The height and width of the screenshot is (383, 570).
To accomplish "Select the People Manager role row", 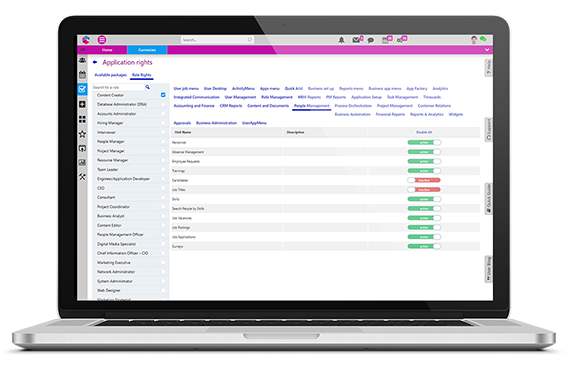I will pos(130,142).
